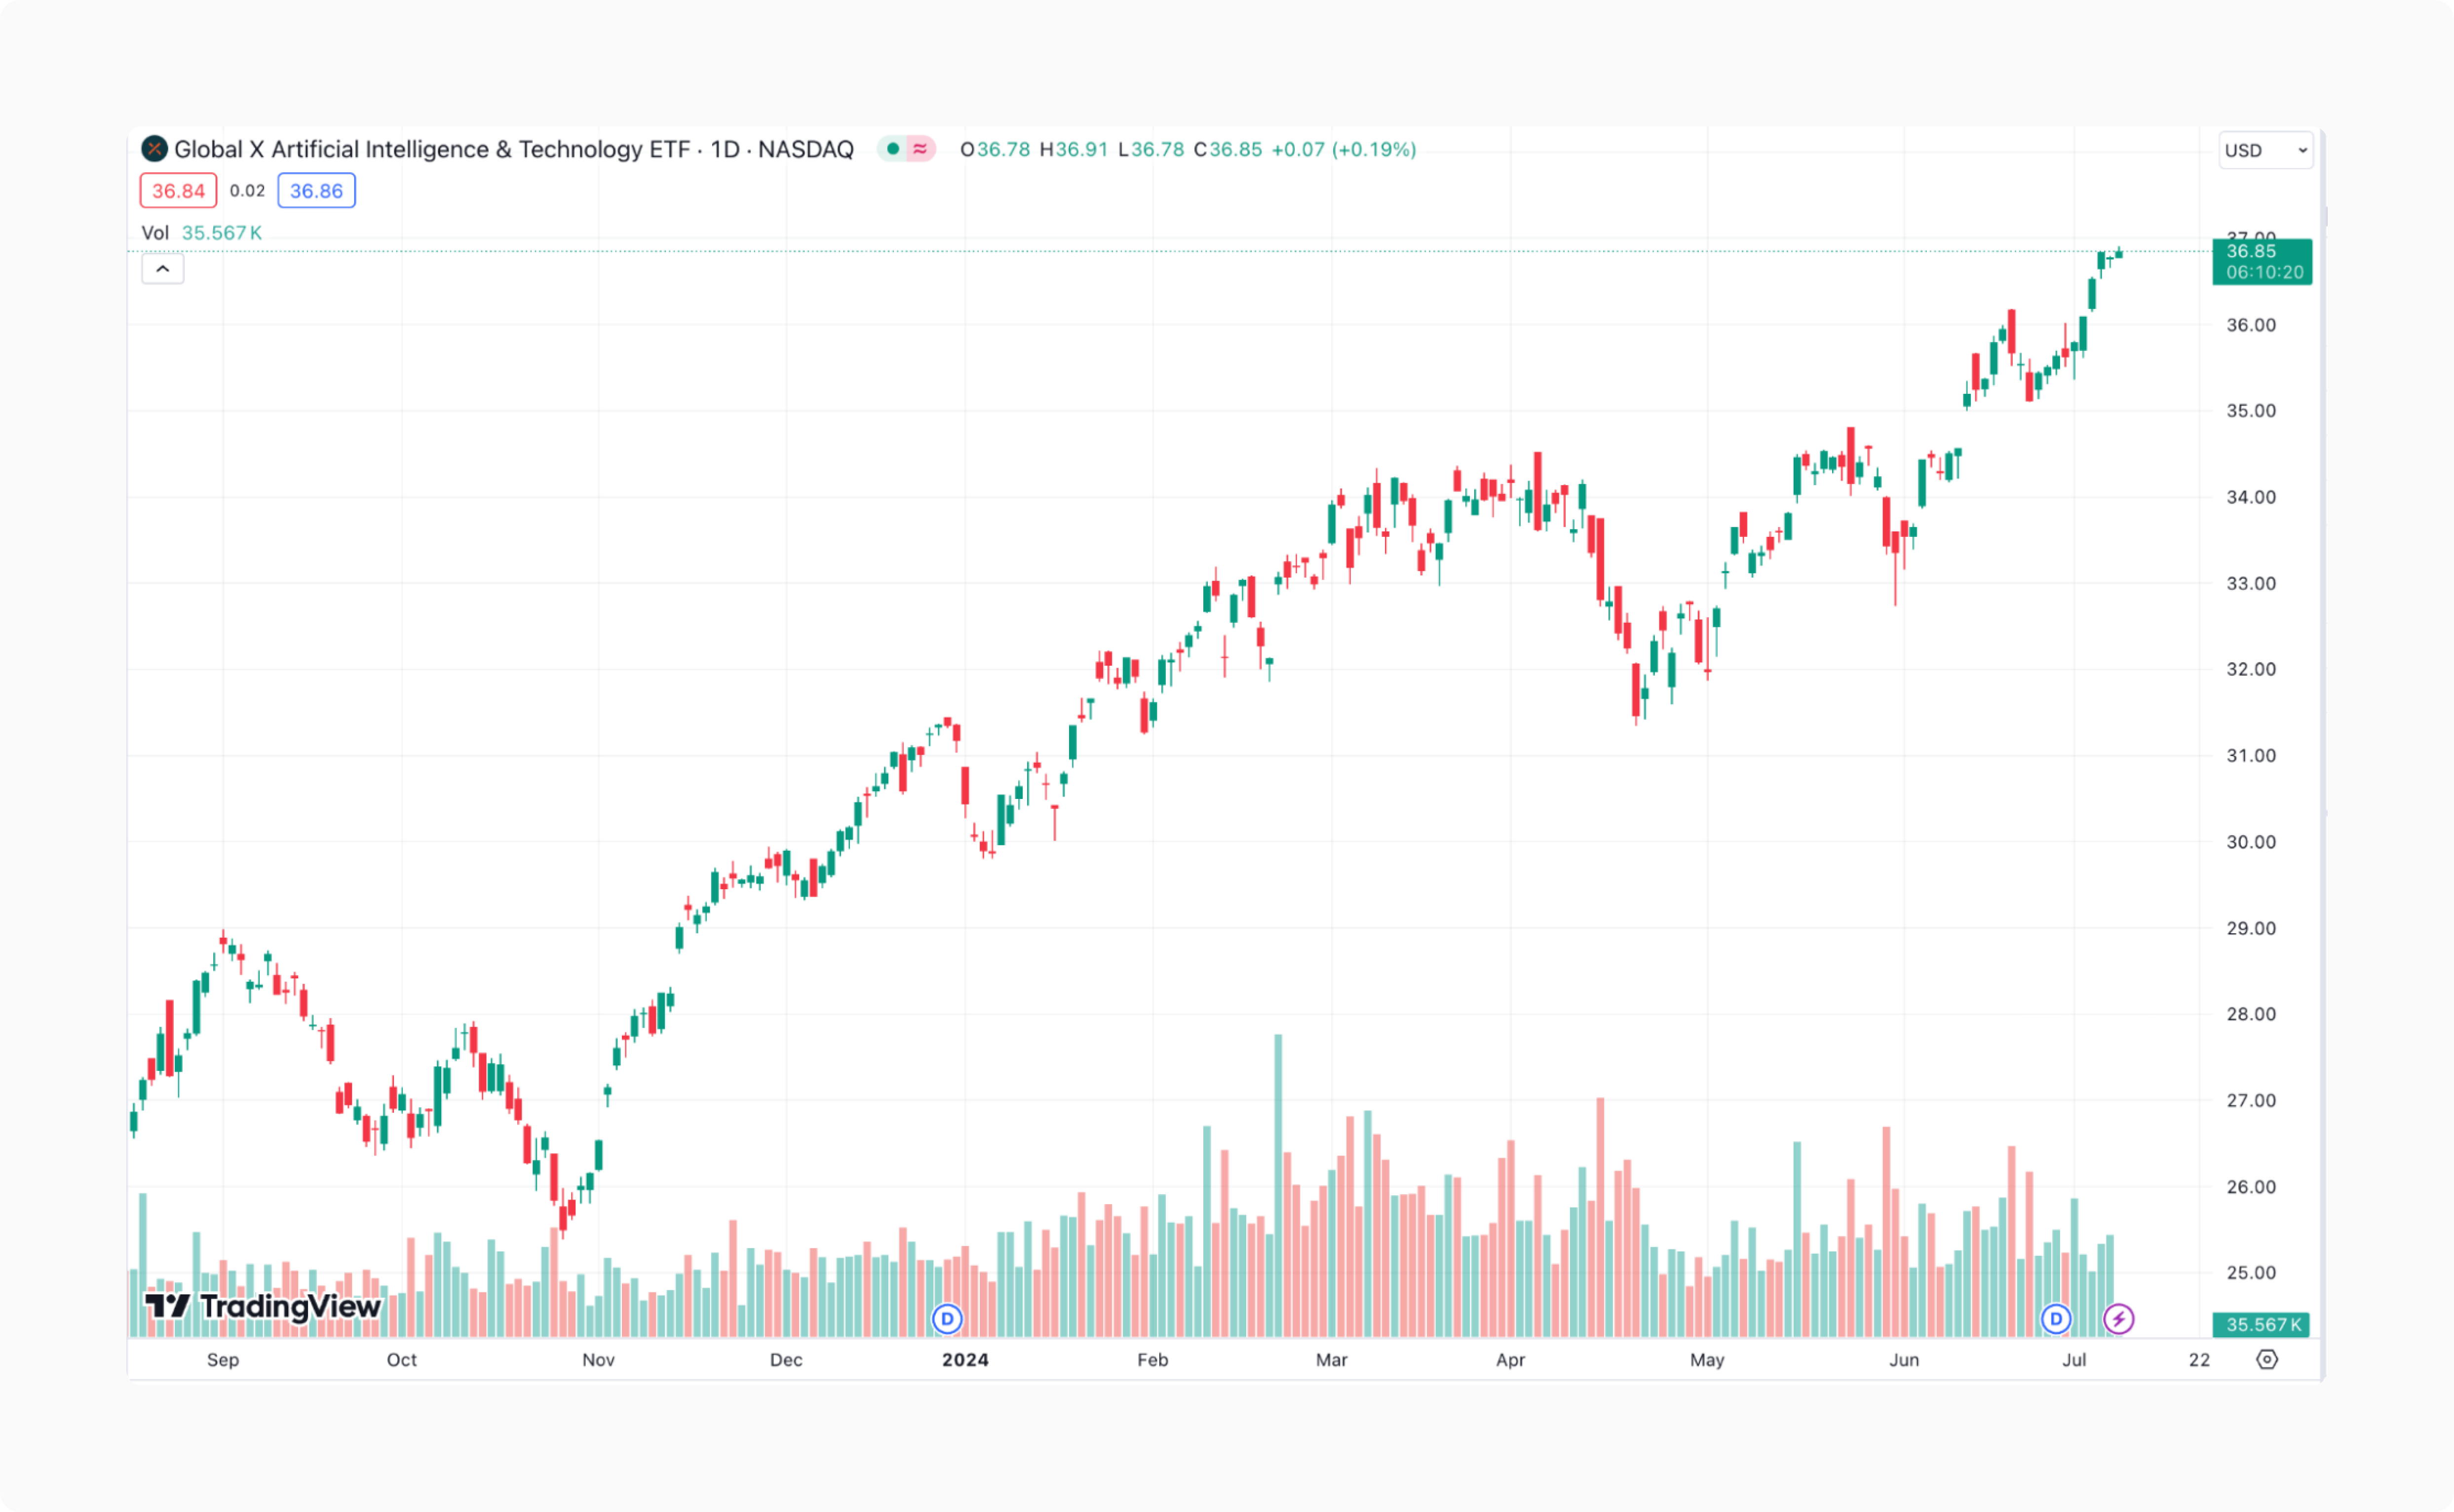Screen dimensions: 2454x1512
Task: Click the change value +0.07 (+0.19%)
Action: point(1344,150)
